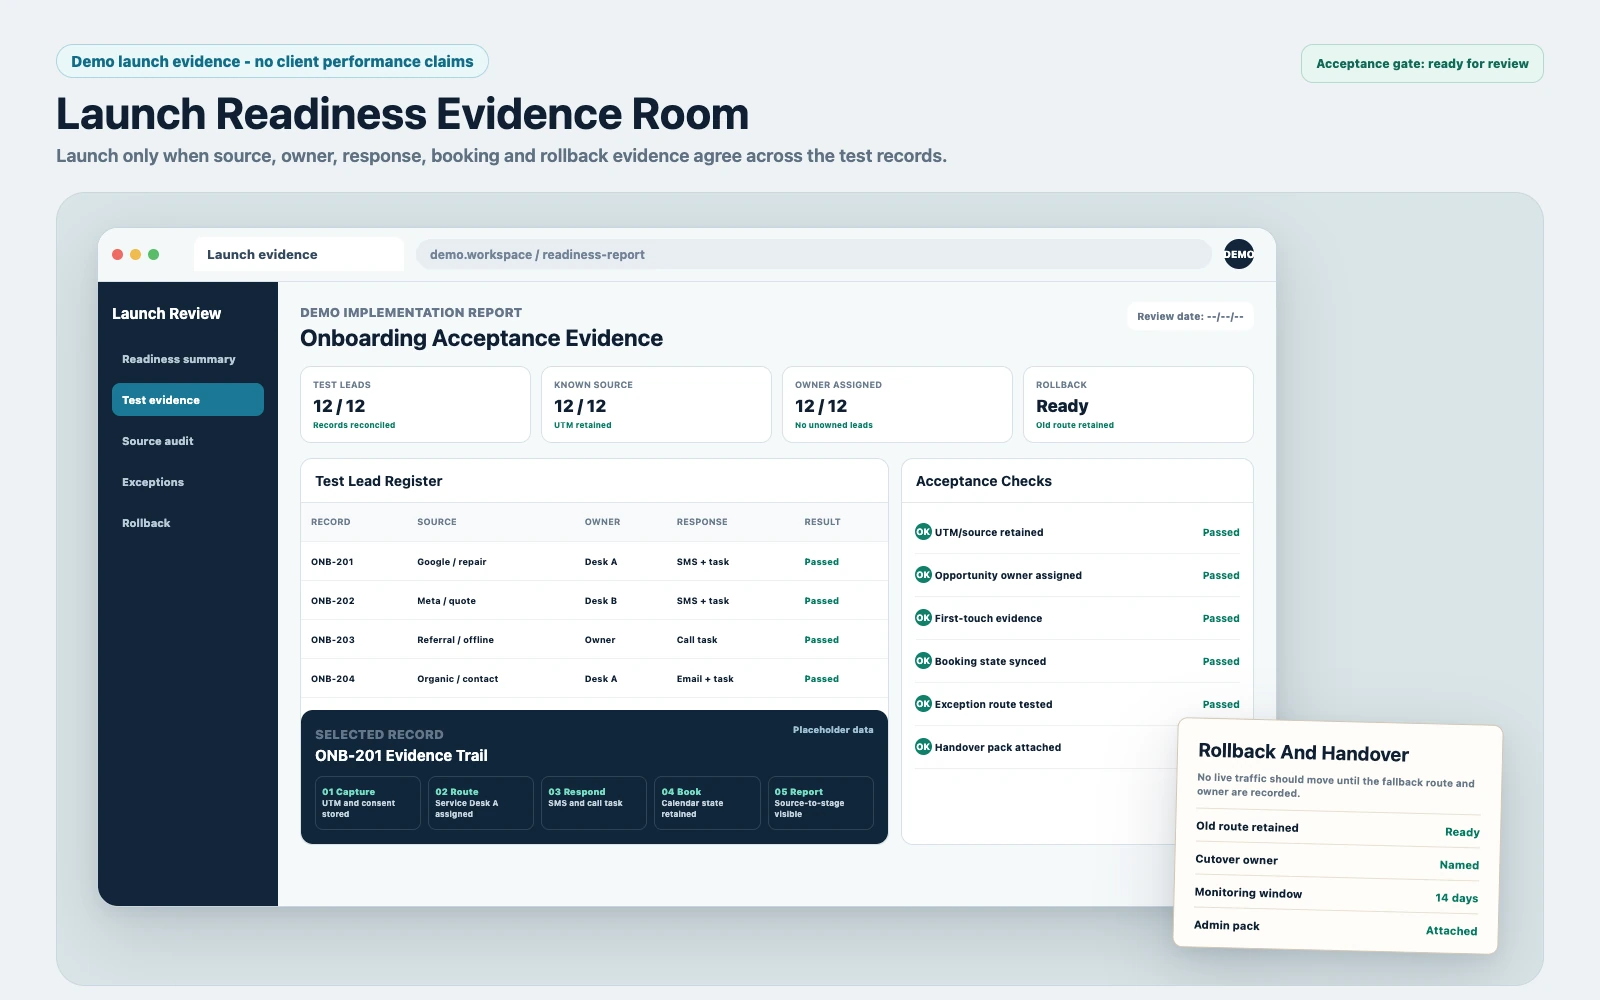This screenshot has width=1600, height=1000.
Task: Click the yellow window minimize dot
Action: [136, 255]
